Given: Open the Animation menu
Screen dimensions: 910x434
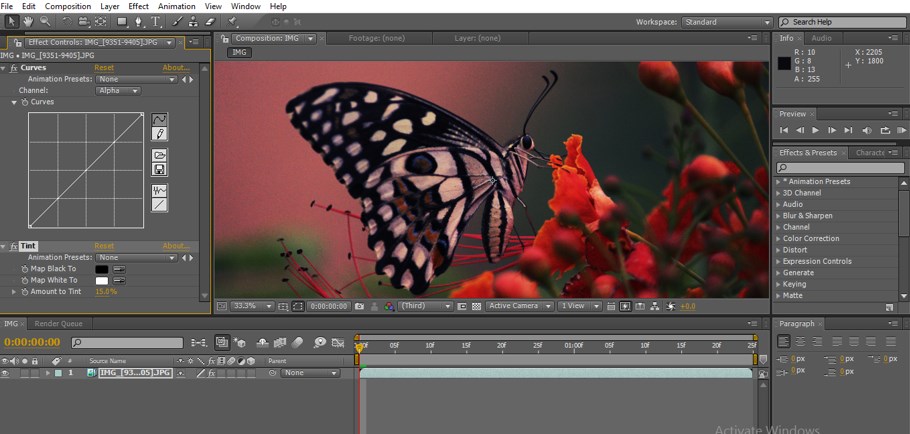Looking at the screenshot, I should [177, 6].
